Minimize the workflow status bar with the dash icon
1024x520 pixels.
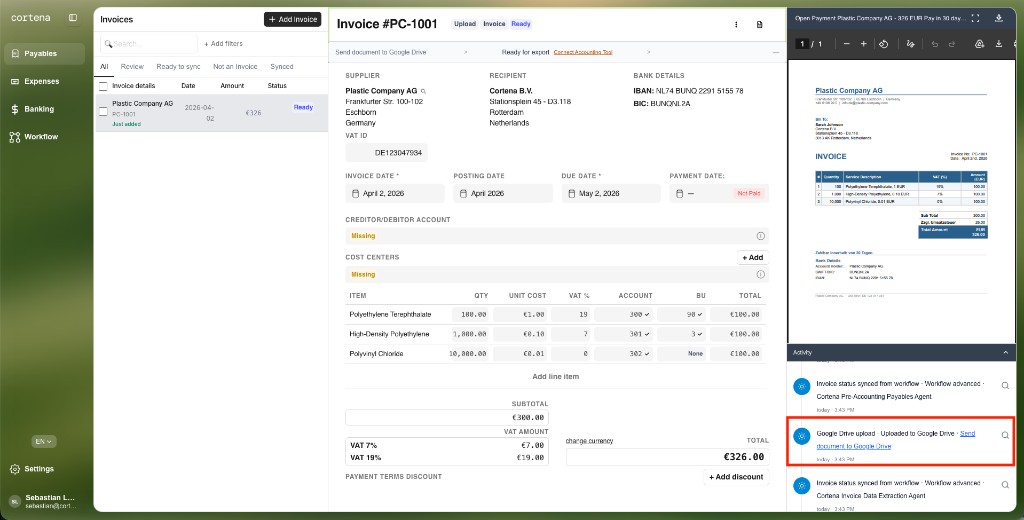(776, 52)
